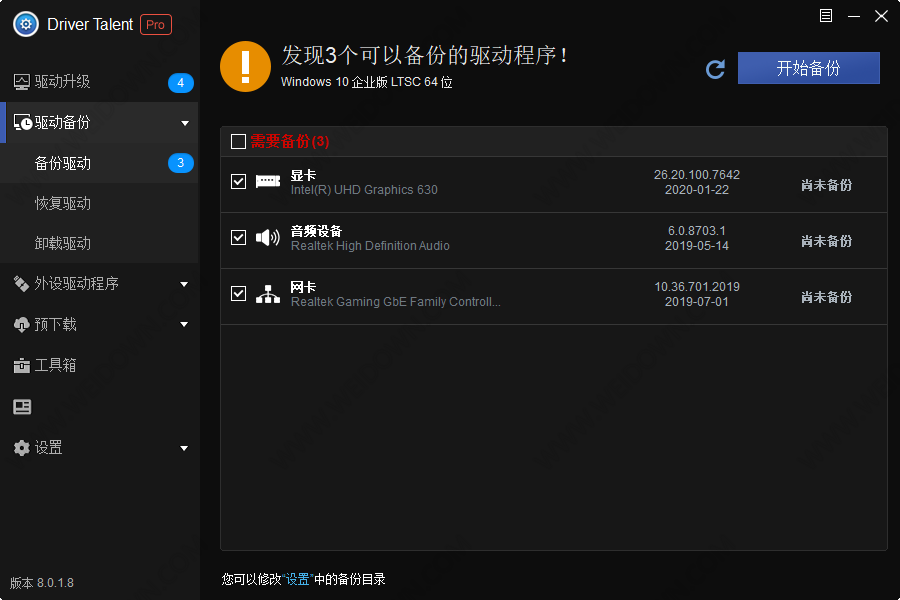Close the Driver Talent window
This screenshot has height=600, width=900.
882,16
